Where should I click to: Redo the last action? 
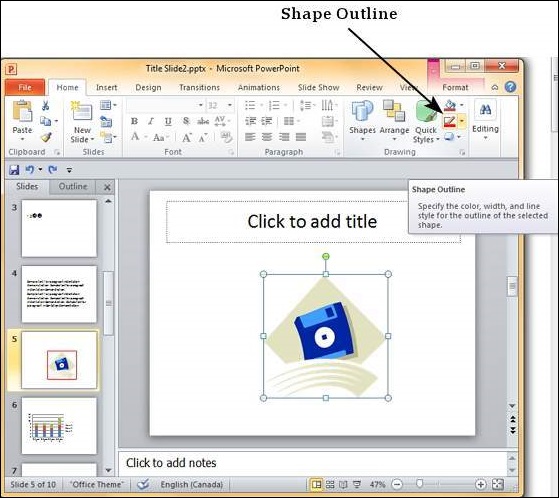click(53, 170)
